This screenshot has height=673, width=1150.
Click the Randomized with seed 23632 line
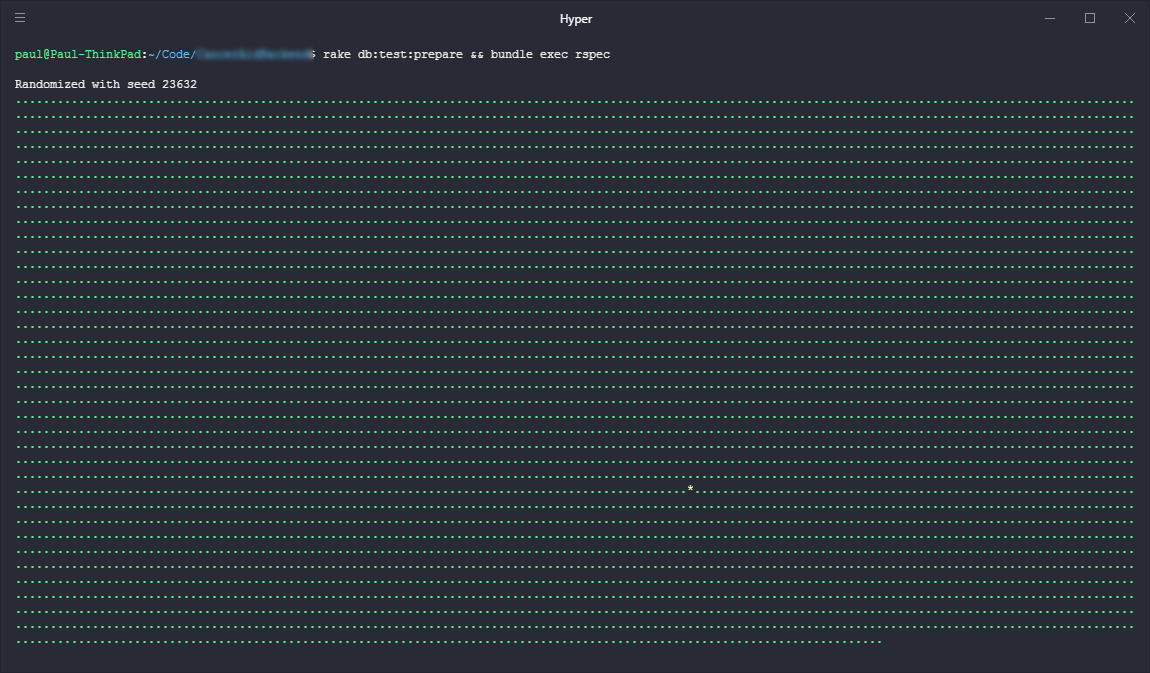coord(105,84)
